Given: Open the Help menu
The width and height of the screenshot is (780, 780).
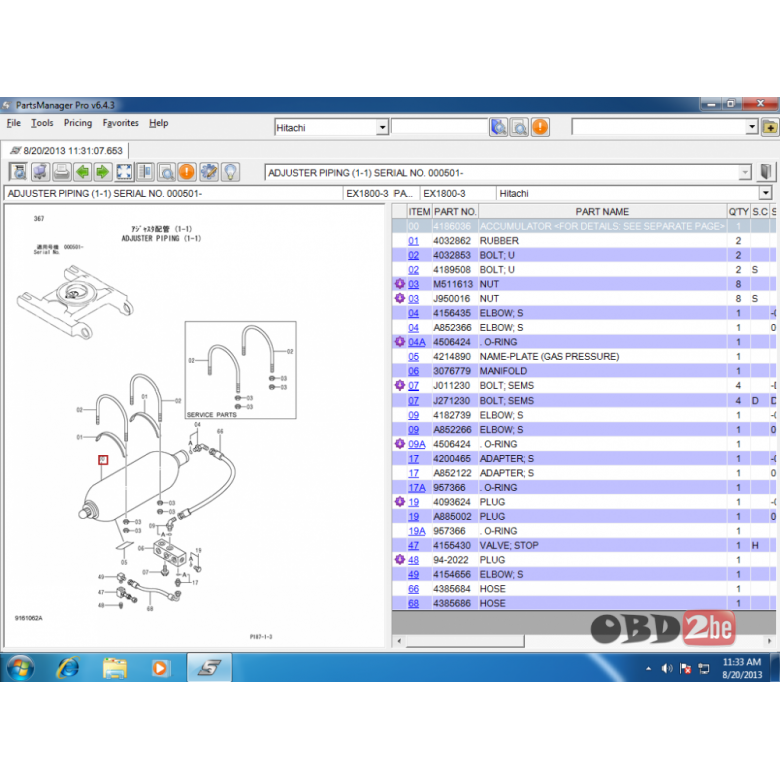Looking at the screenshot, I should pyautogui.click(x=159, y=123).
